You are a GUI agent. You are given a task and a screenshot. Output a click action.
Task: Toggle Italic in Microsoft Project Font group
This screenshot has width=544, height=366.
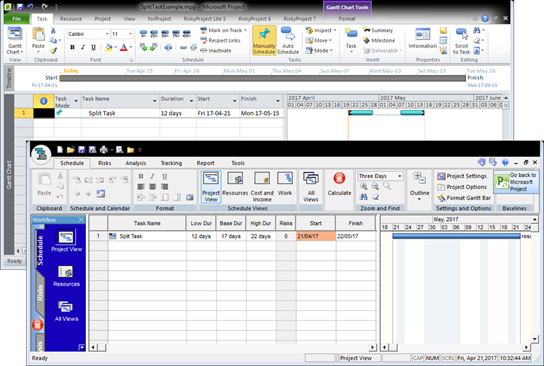click(83, 47)
